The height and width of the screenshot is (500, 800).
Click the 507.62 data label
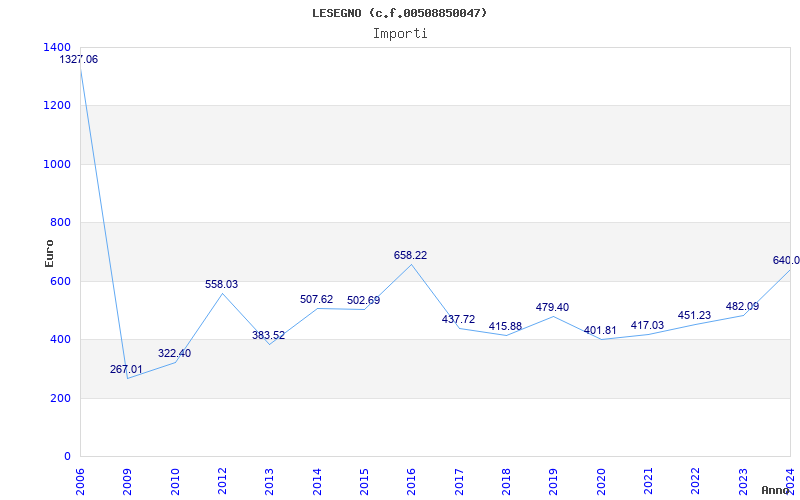coord(316,299)
